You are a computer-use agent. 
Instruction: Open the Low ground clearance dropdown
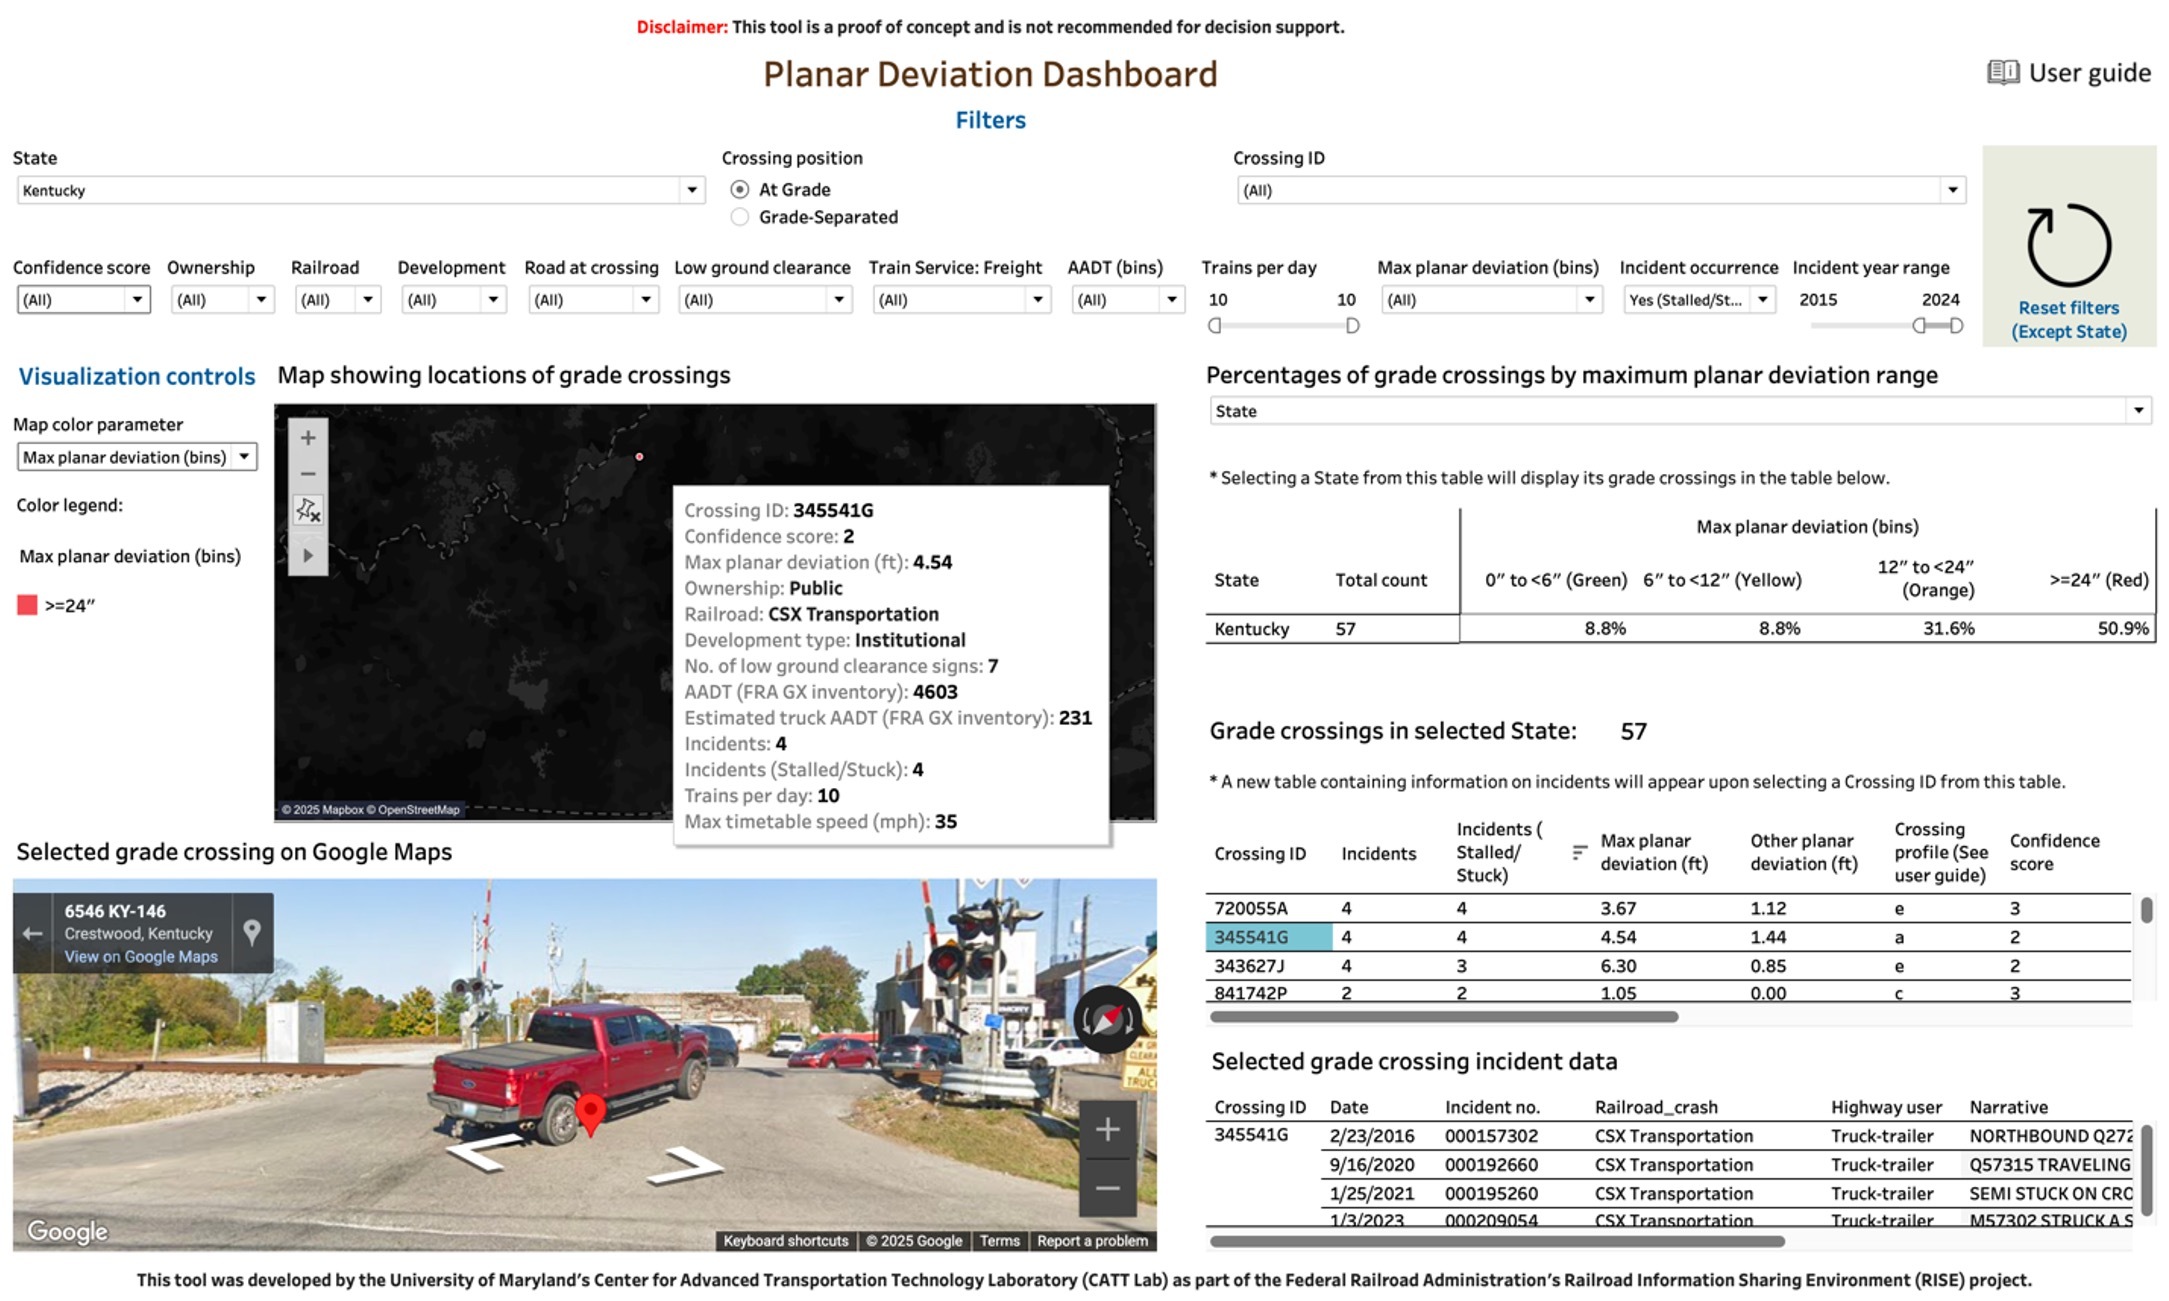[x=764, y=299]
